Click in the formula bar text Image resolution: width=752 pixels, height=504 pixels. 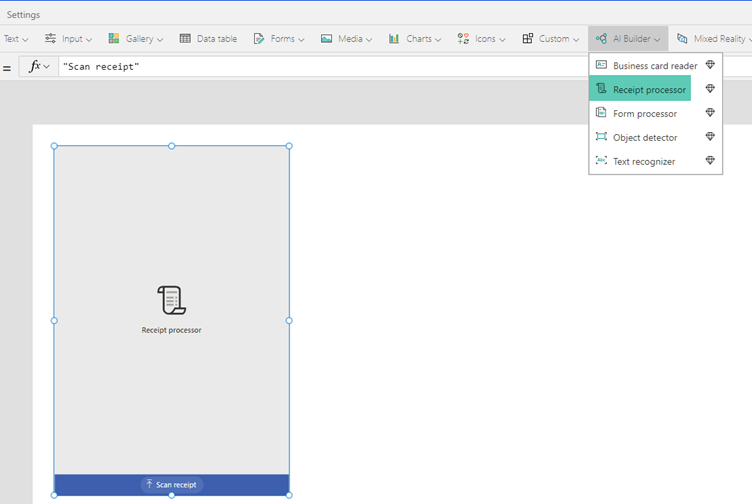point(101,67)
